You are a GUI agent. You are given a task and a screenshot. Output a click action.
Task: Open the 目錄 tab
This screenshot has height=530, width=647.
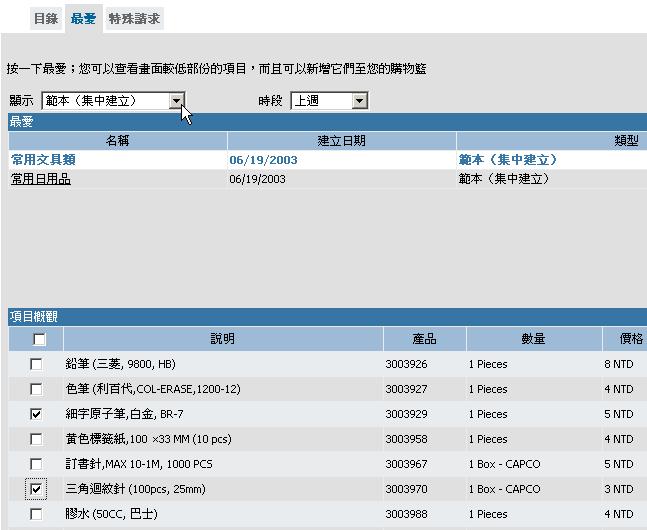tap(46, 19)
